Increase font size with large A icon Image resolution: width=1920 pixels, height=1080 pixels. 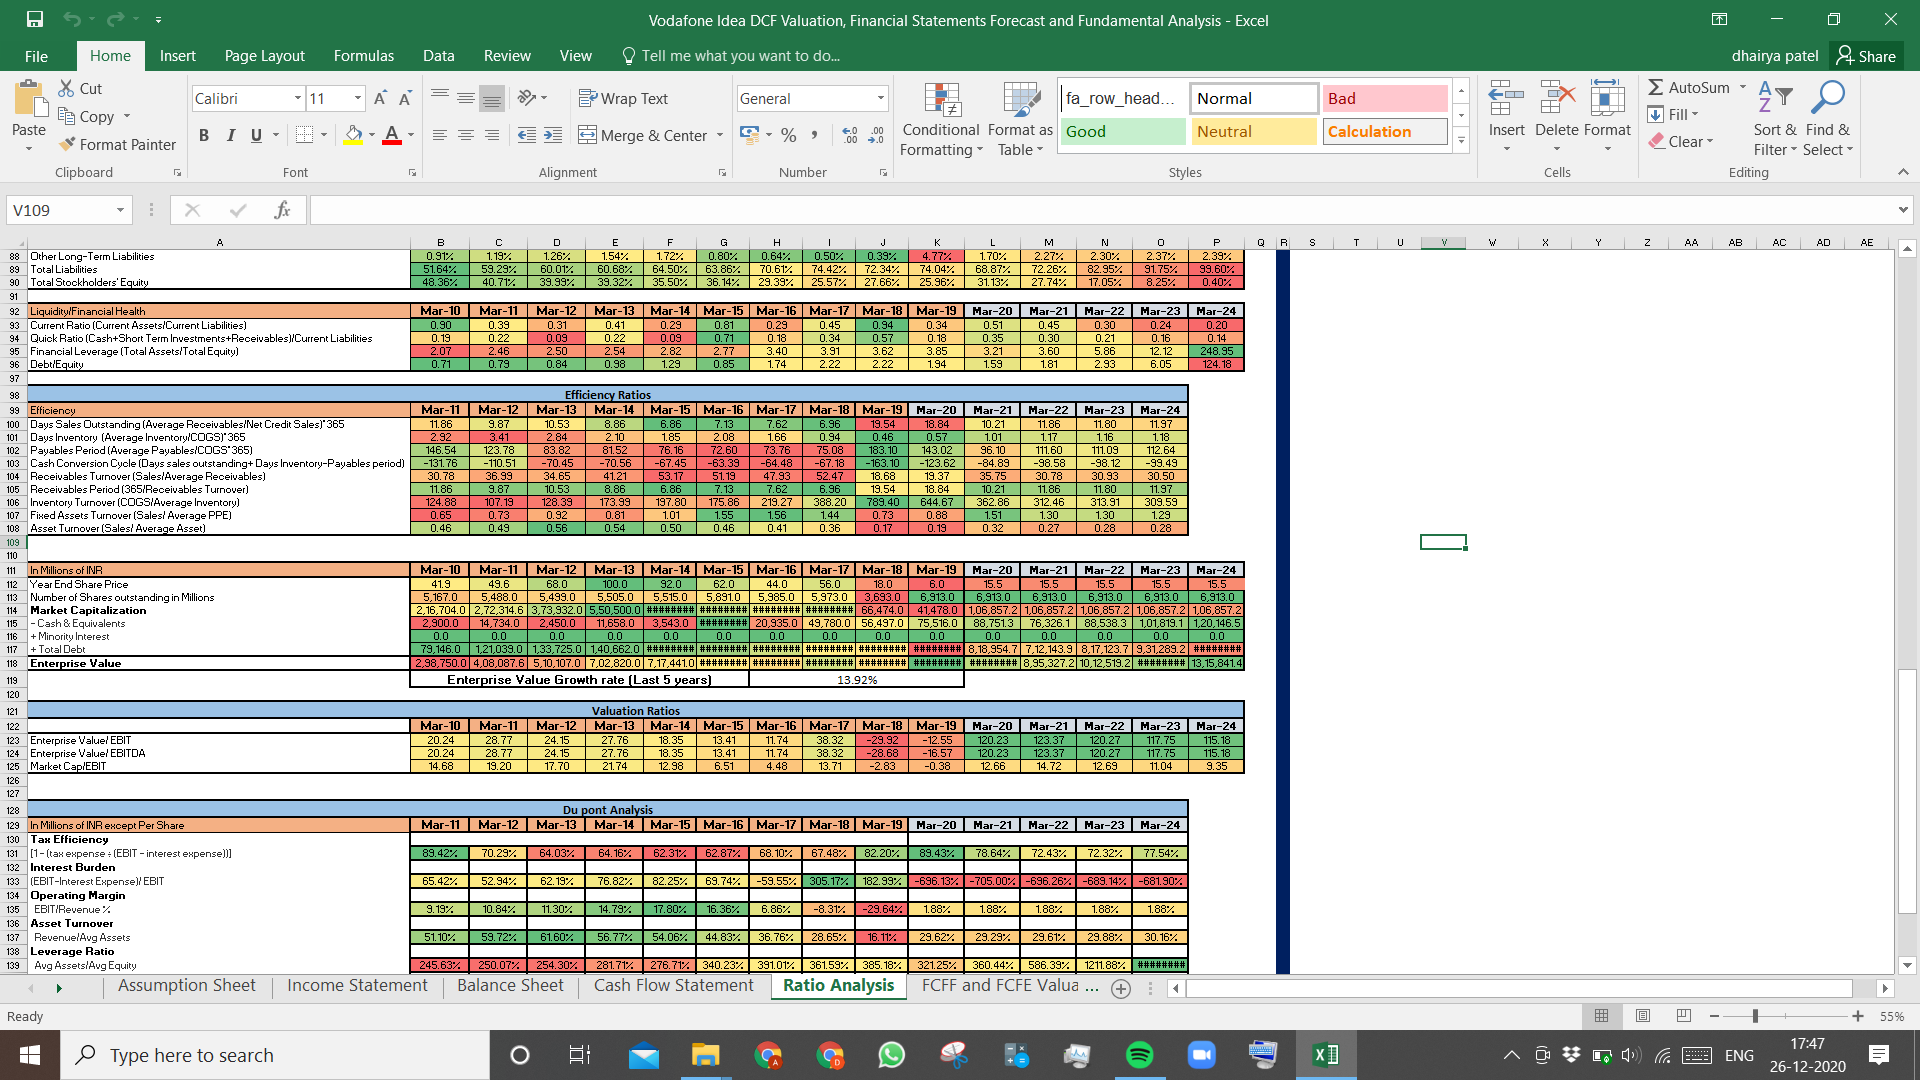point(380,98)
